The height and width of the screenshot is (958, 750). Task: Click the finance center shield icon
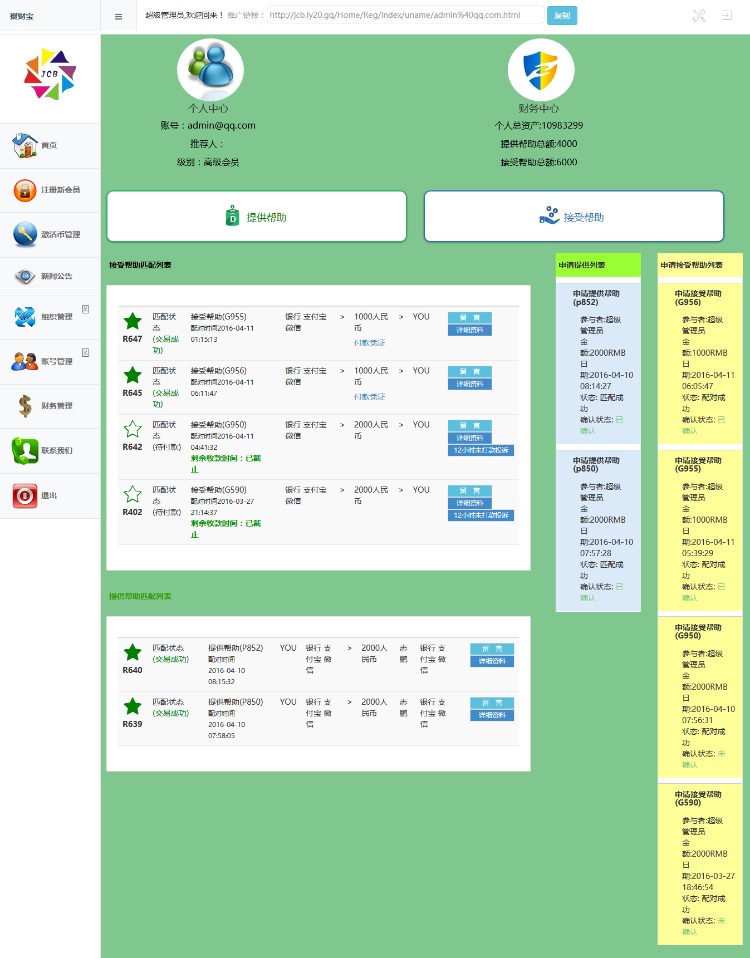point(541,69)
